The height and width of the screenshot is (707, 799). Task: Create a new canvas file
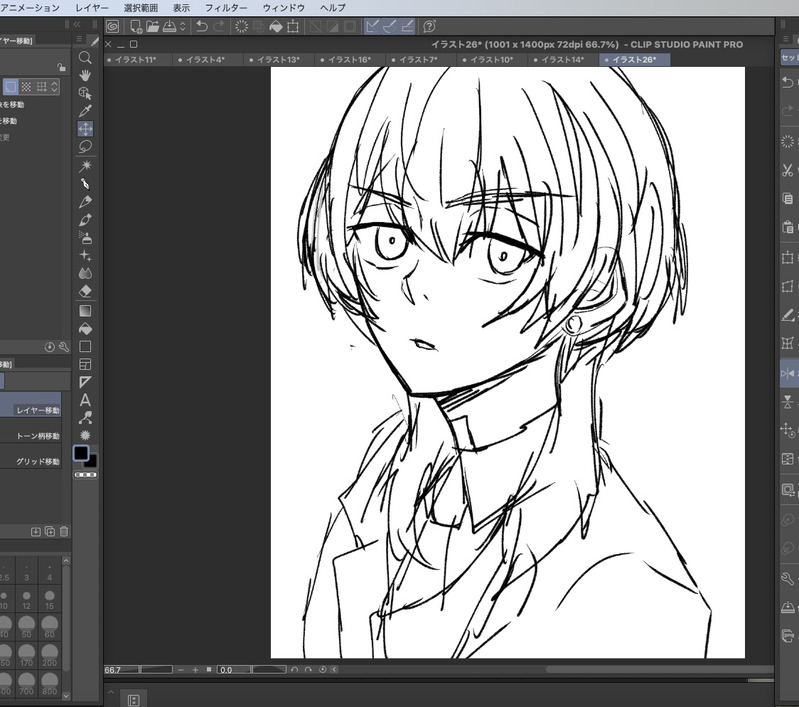[x=136, y=26]
